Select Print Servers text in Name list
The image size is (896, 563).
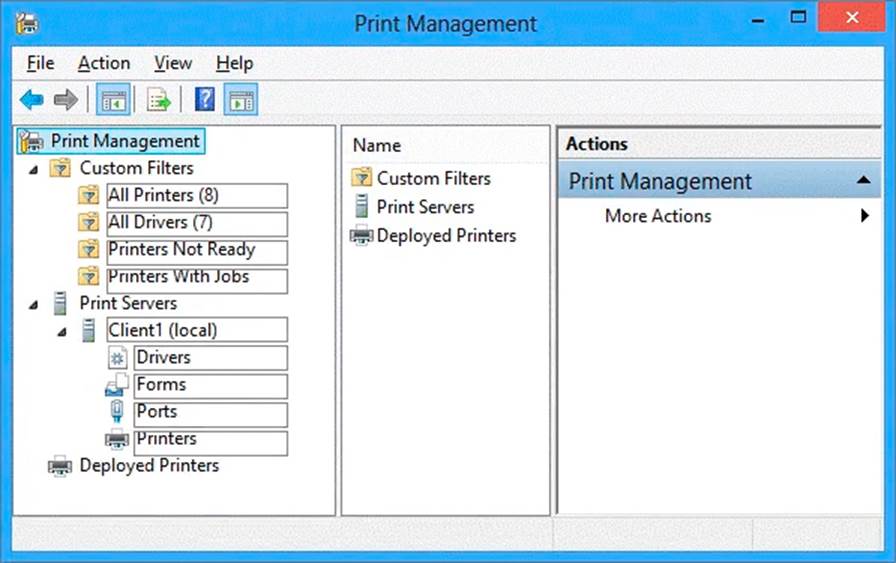coord(426,207)
